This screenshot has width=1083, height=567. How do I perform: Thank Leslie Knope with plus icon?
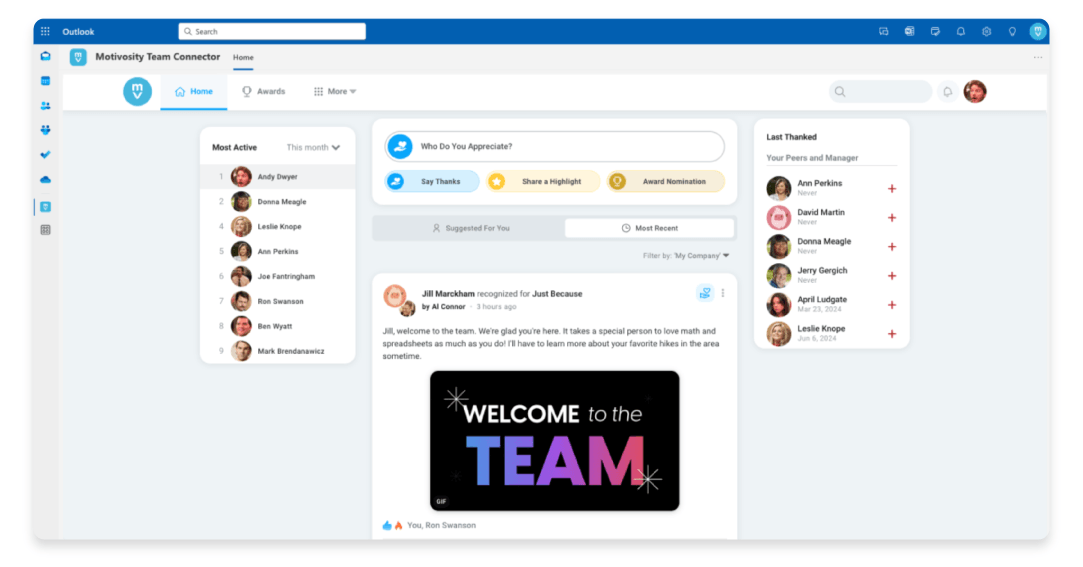pyautogui.click(x=892, y=334)
